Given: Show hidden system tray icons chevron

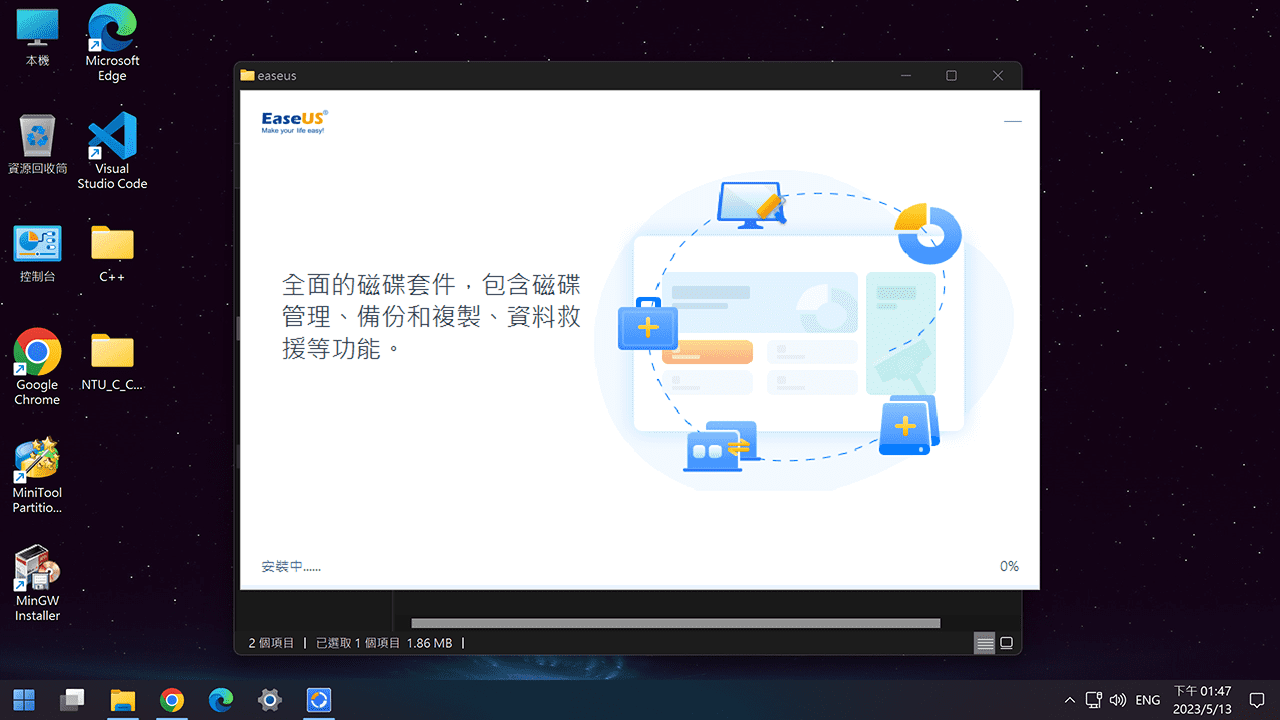Looking at the screenshot, I should (1070, 700).
